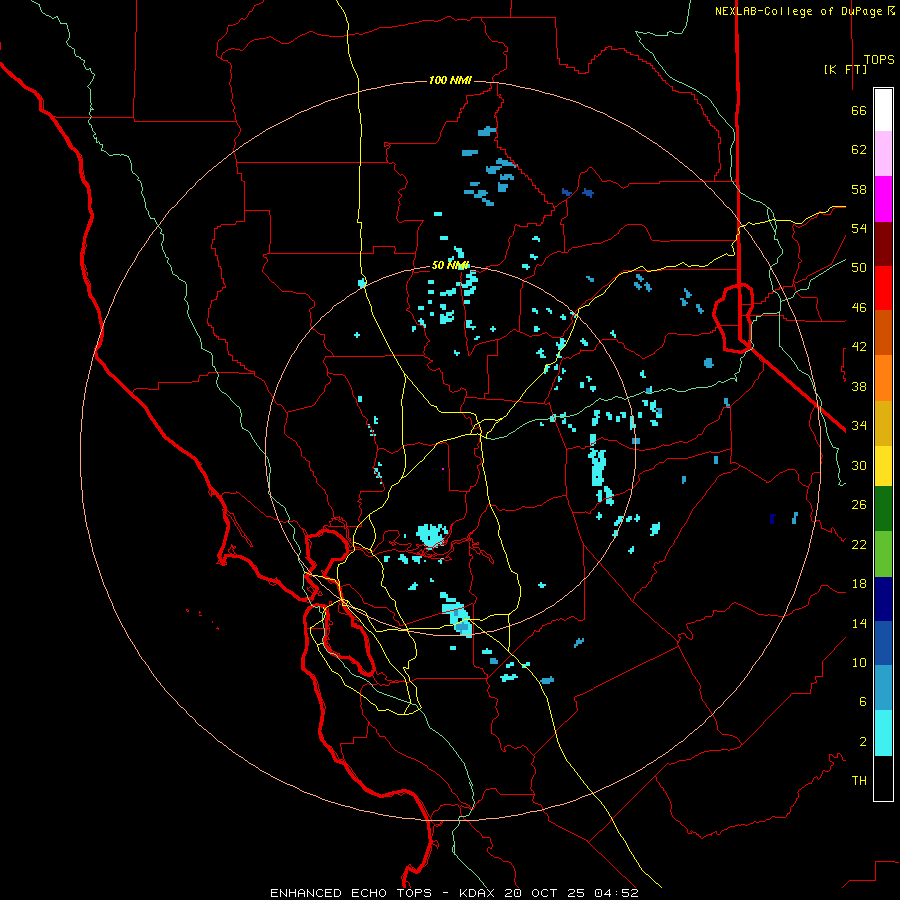Viewport: 900px width, 900px height.
Task: Click the "TH" legend label
Action: click(x=859, y=781)
